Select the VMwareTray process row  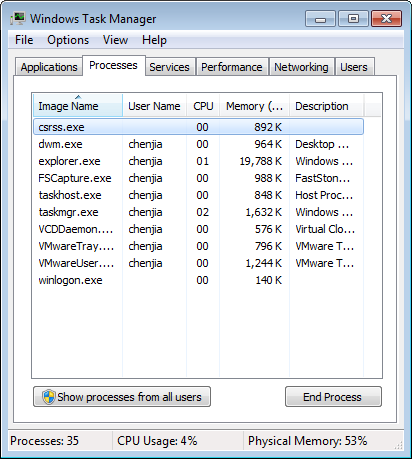point(198,246)
